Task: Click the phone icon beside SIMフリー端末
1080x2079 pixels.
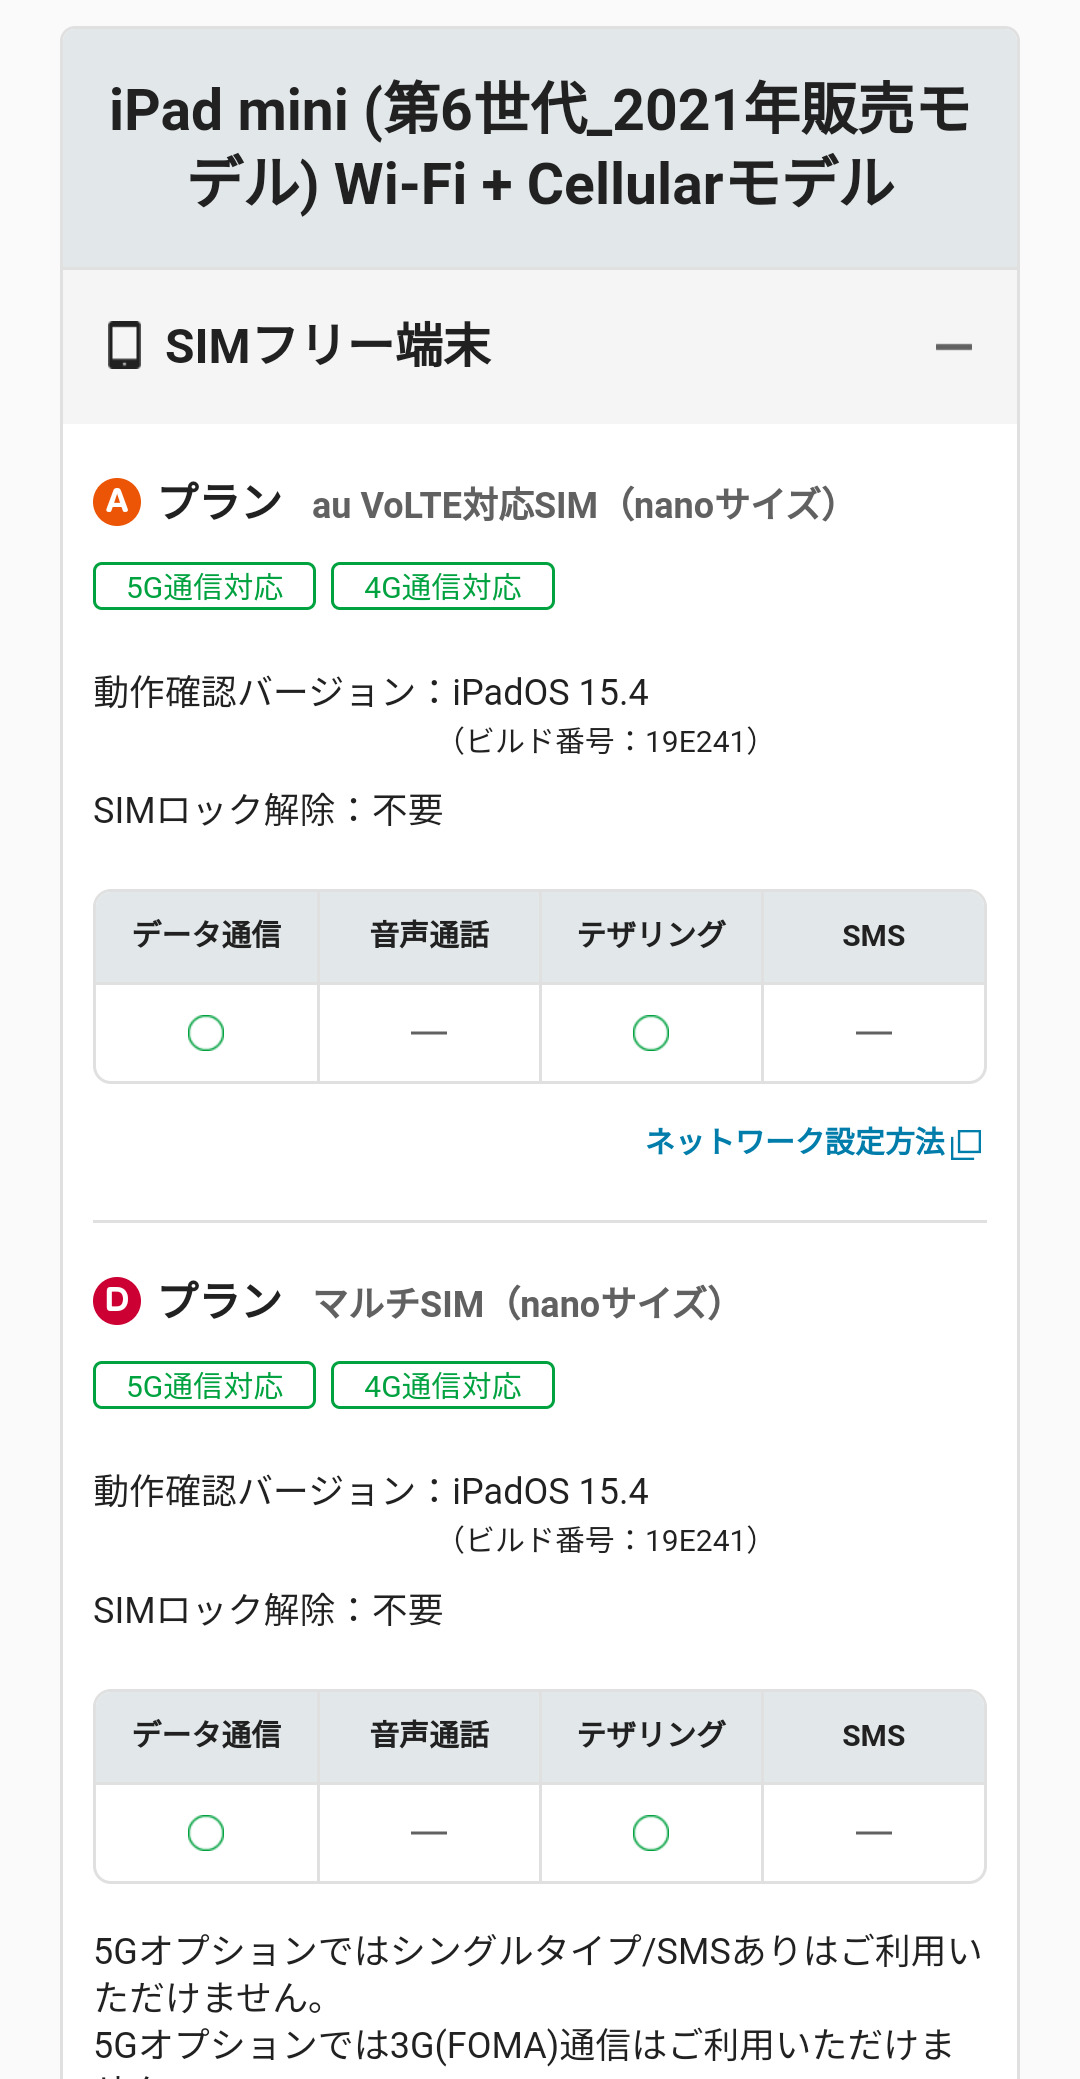Action: tap(124, 346)
